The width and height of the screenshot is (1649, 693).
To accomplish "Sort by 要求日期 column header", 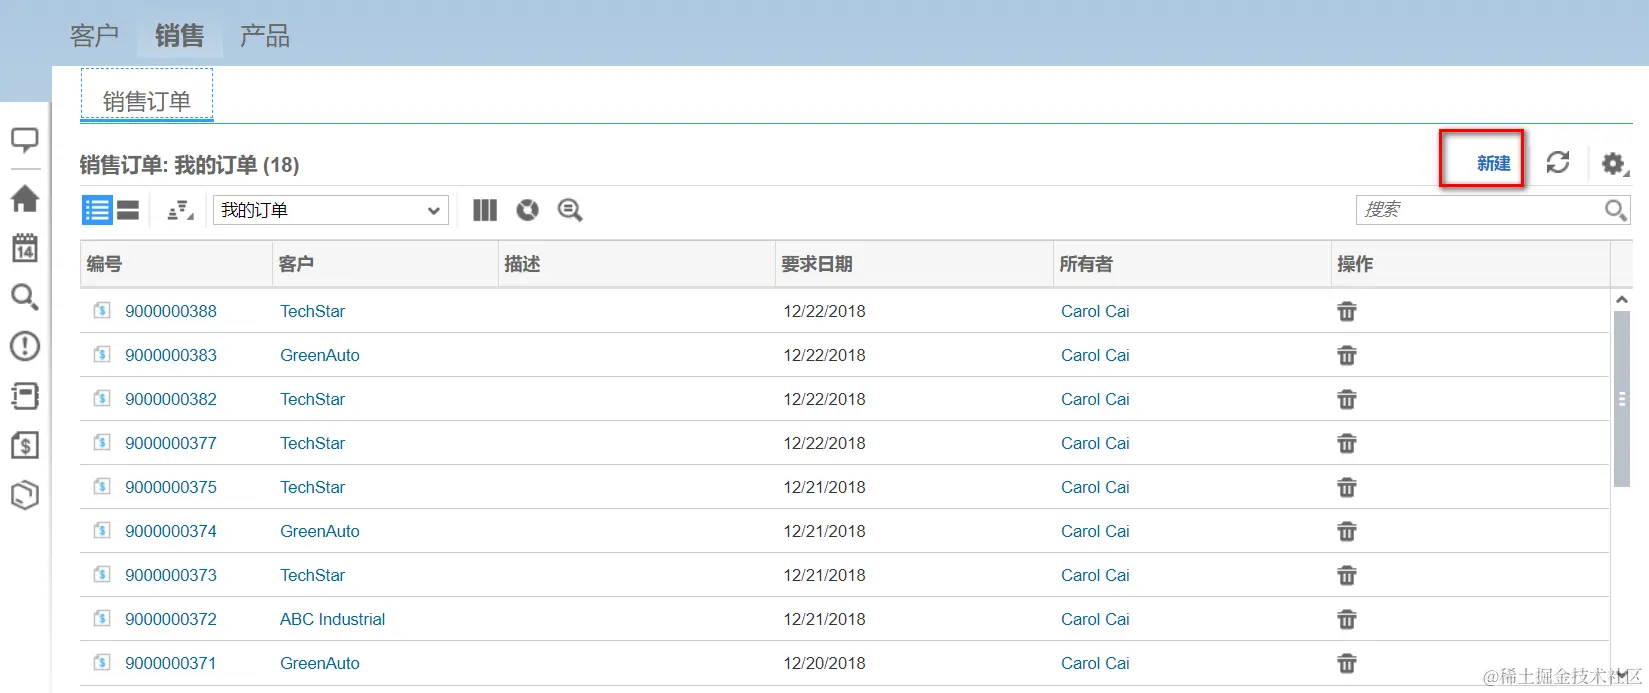I will [817, 264].
